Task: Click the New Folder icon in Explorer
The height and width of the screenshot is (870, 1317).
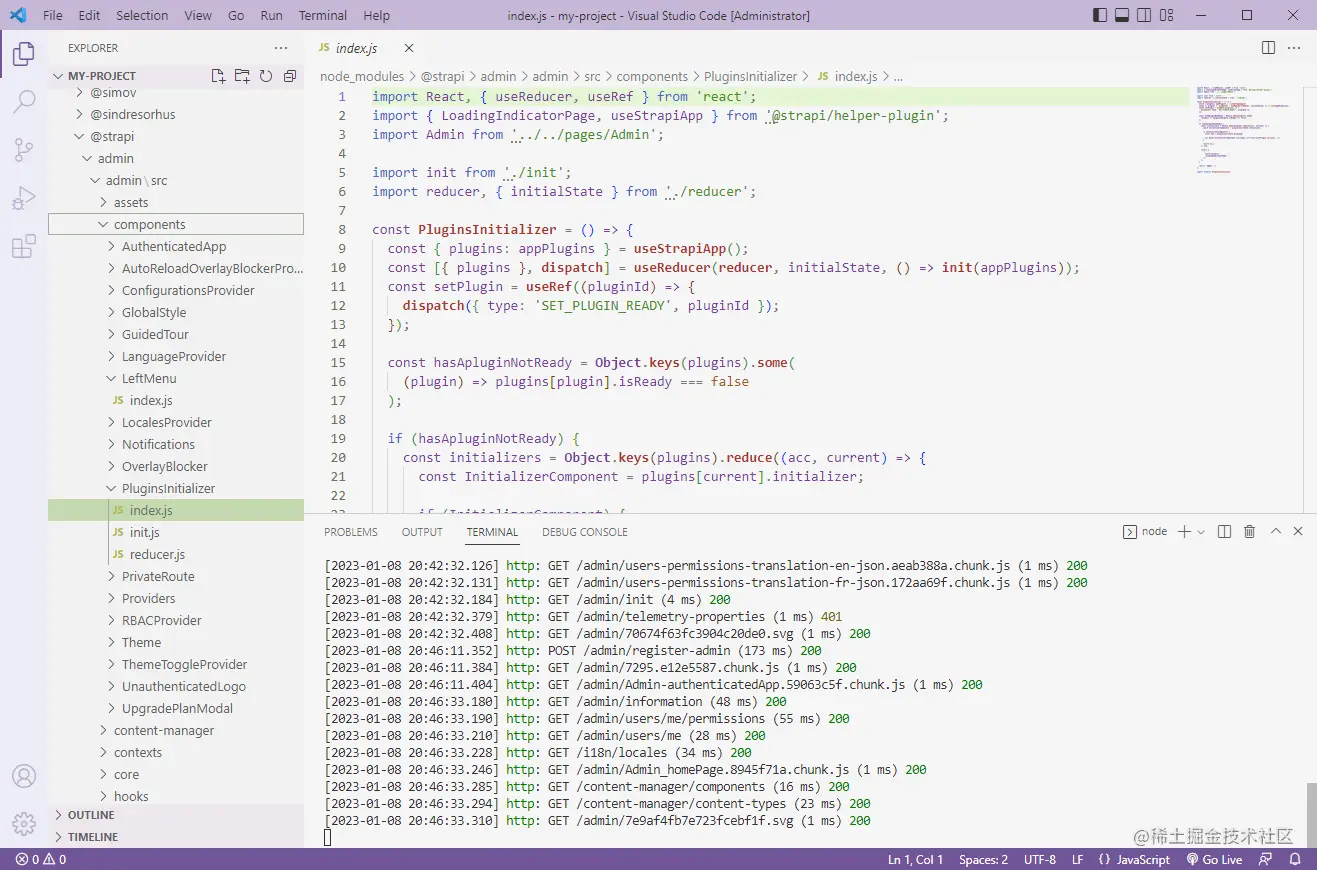Action: (242, 76)
